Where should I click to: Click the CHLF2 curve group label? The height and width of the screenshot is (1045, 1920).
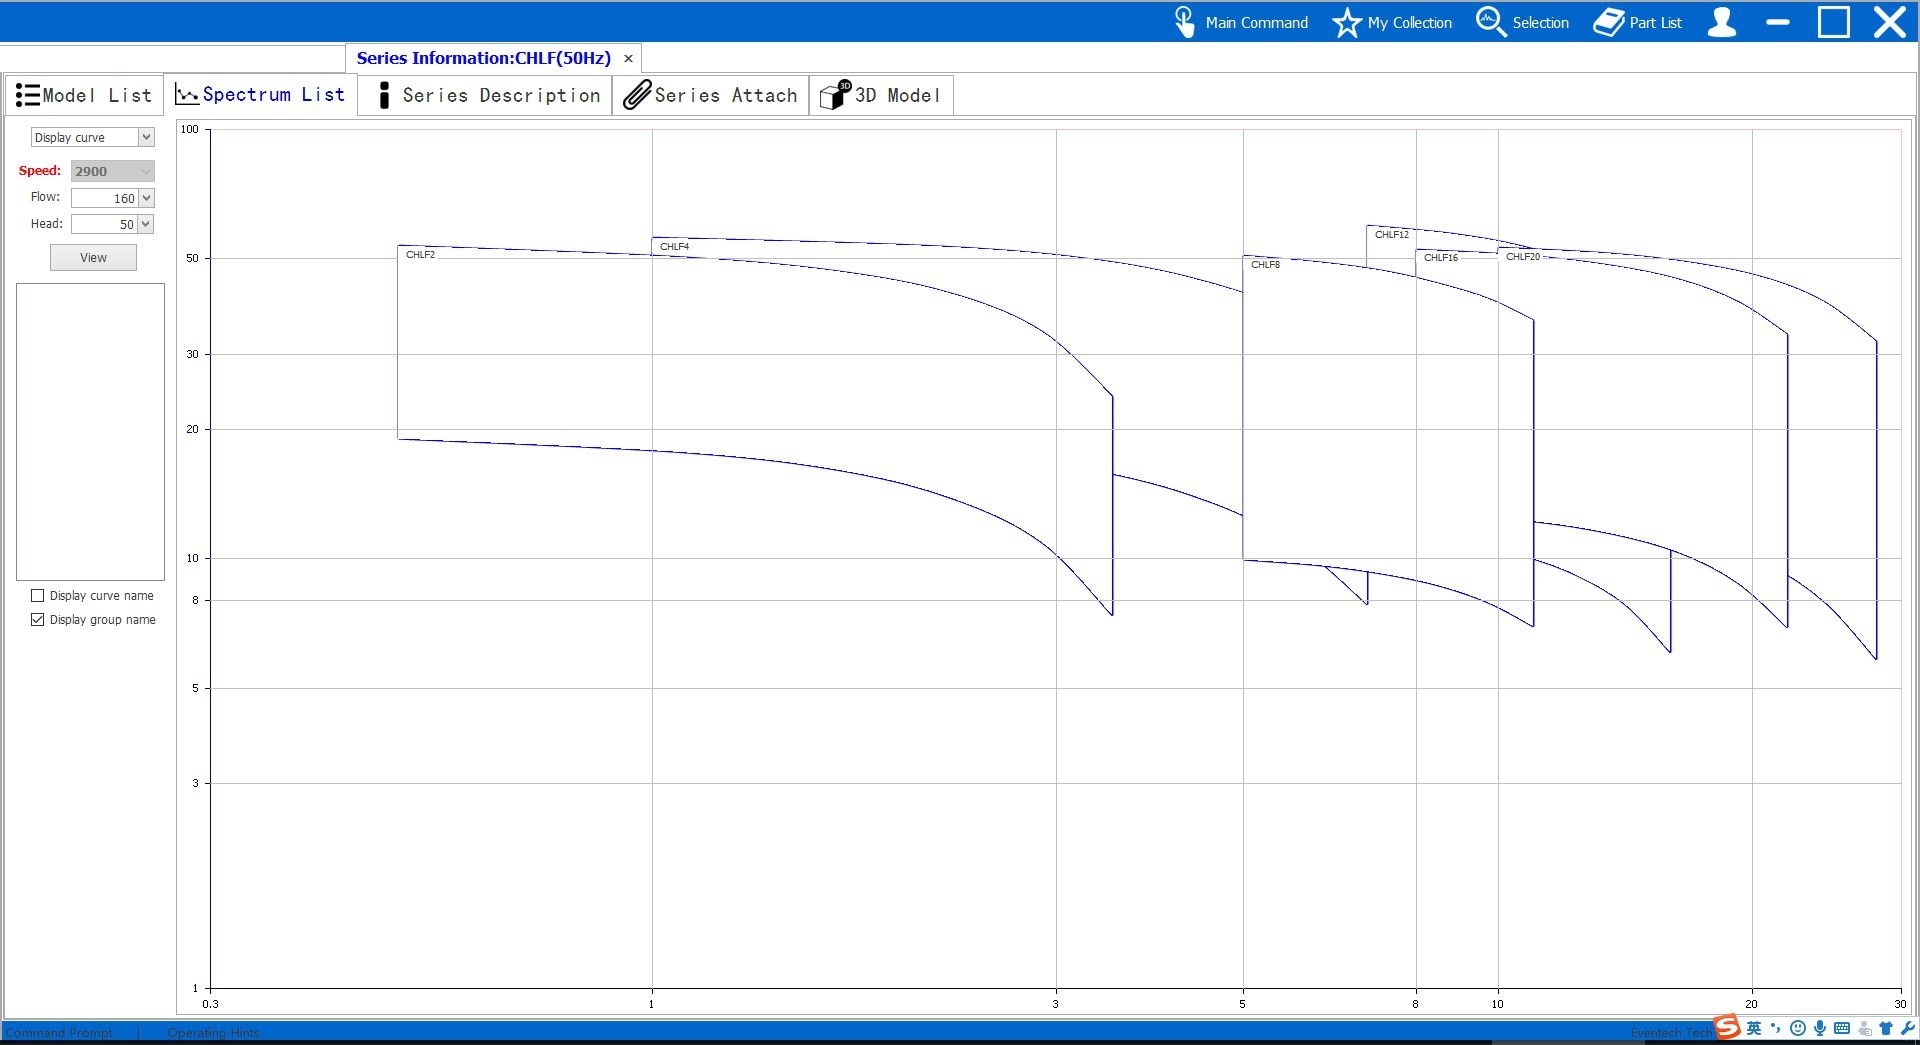pos(420,255)
